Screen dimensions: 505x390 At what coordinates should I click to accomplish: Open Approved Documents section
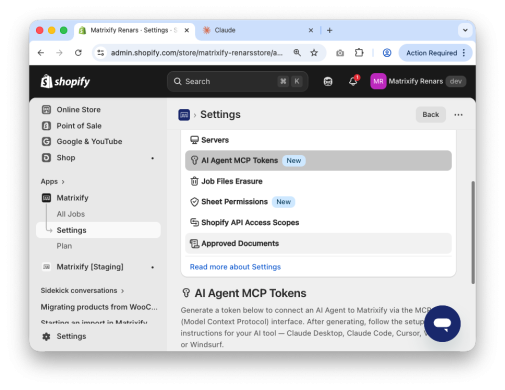(318, 244)
